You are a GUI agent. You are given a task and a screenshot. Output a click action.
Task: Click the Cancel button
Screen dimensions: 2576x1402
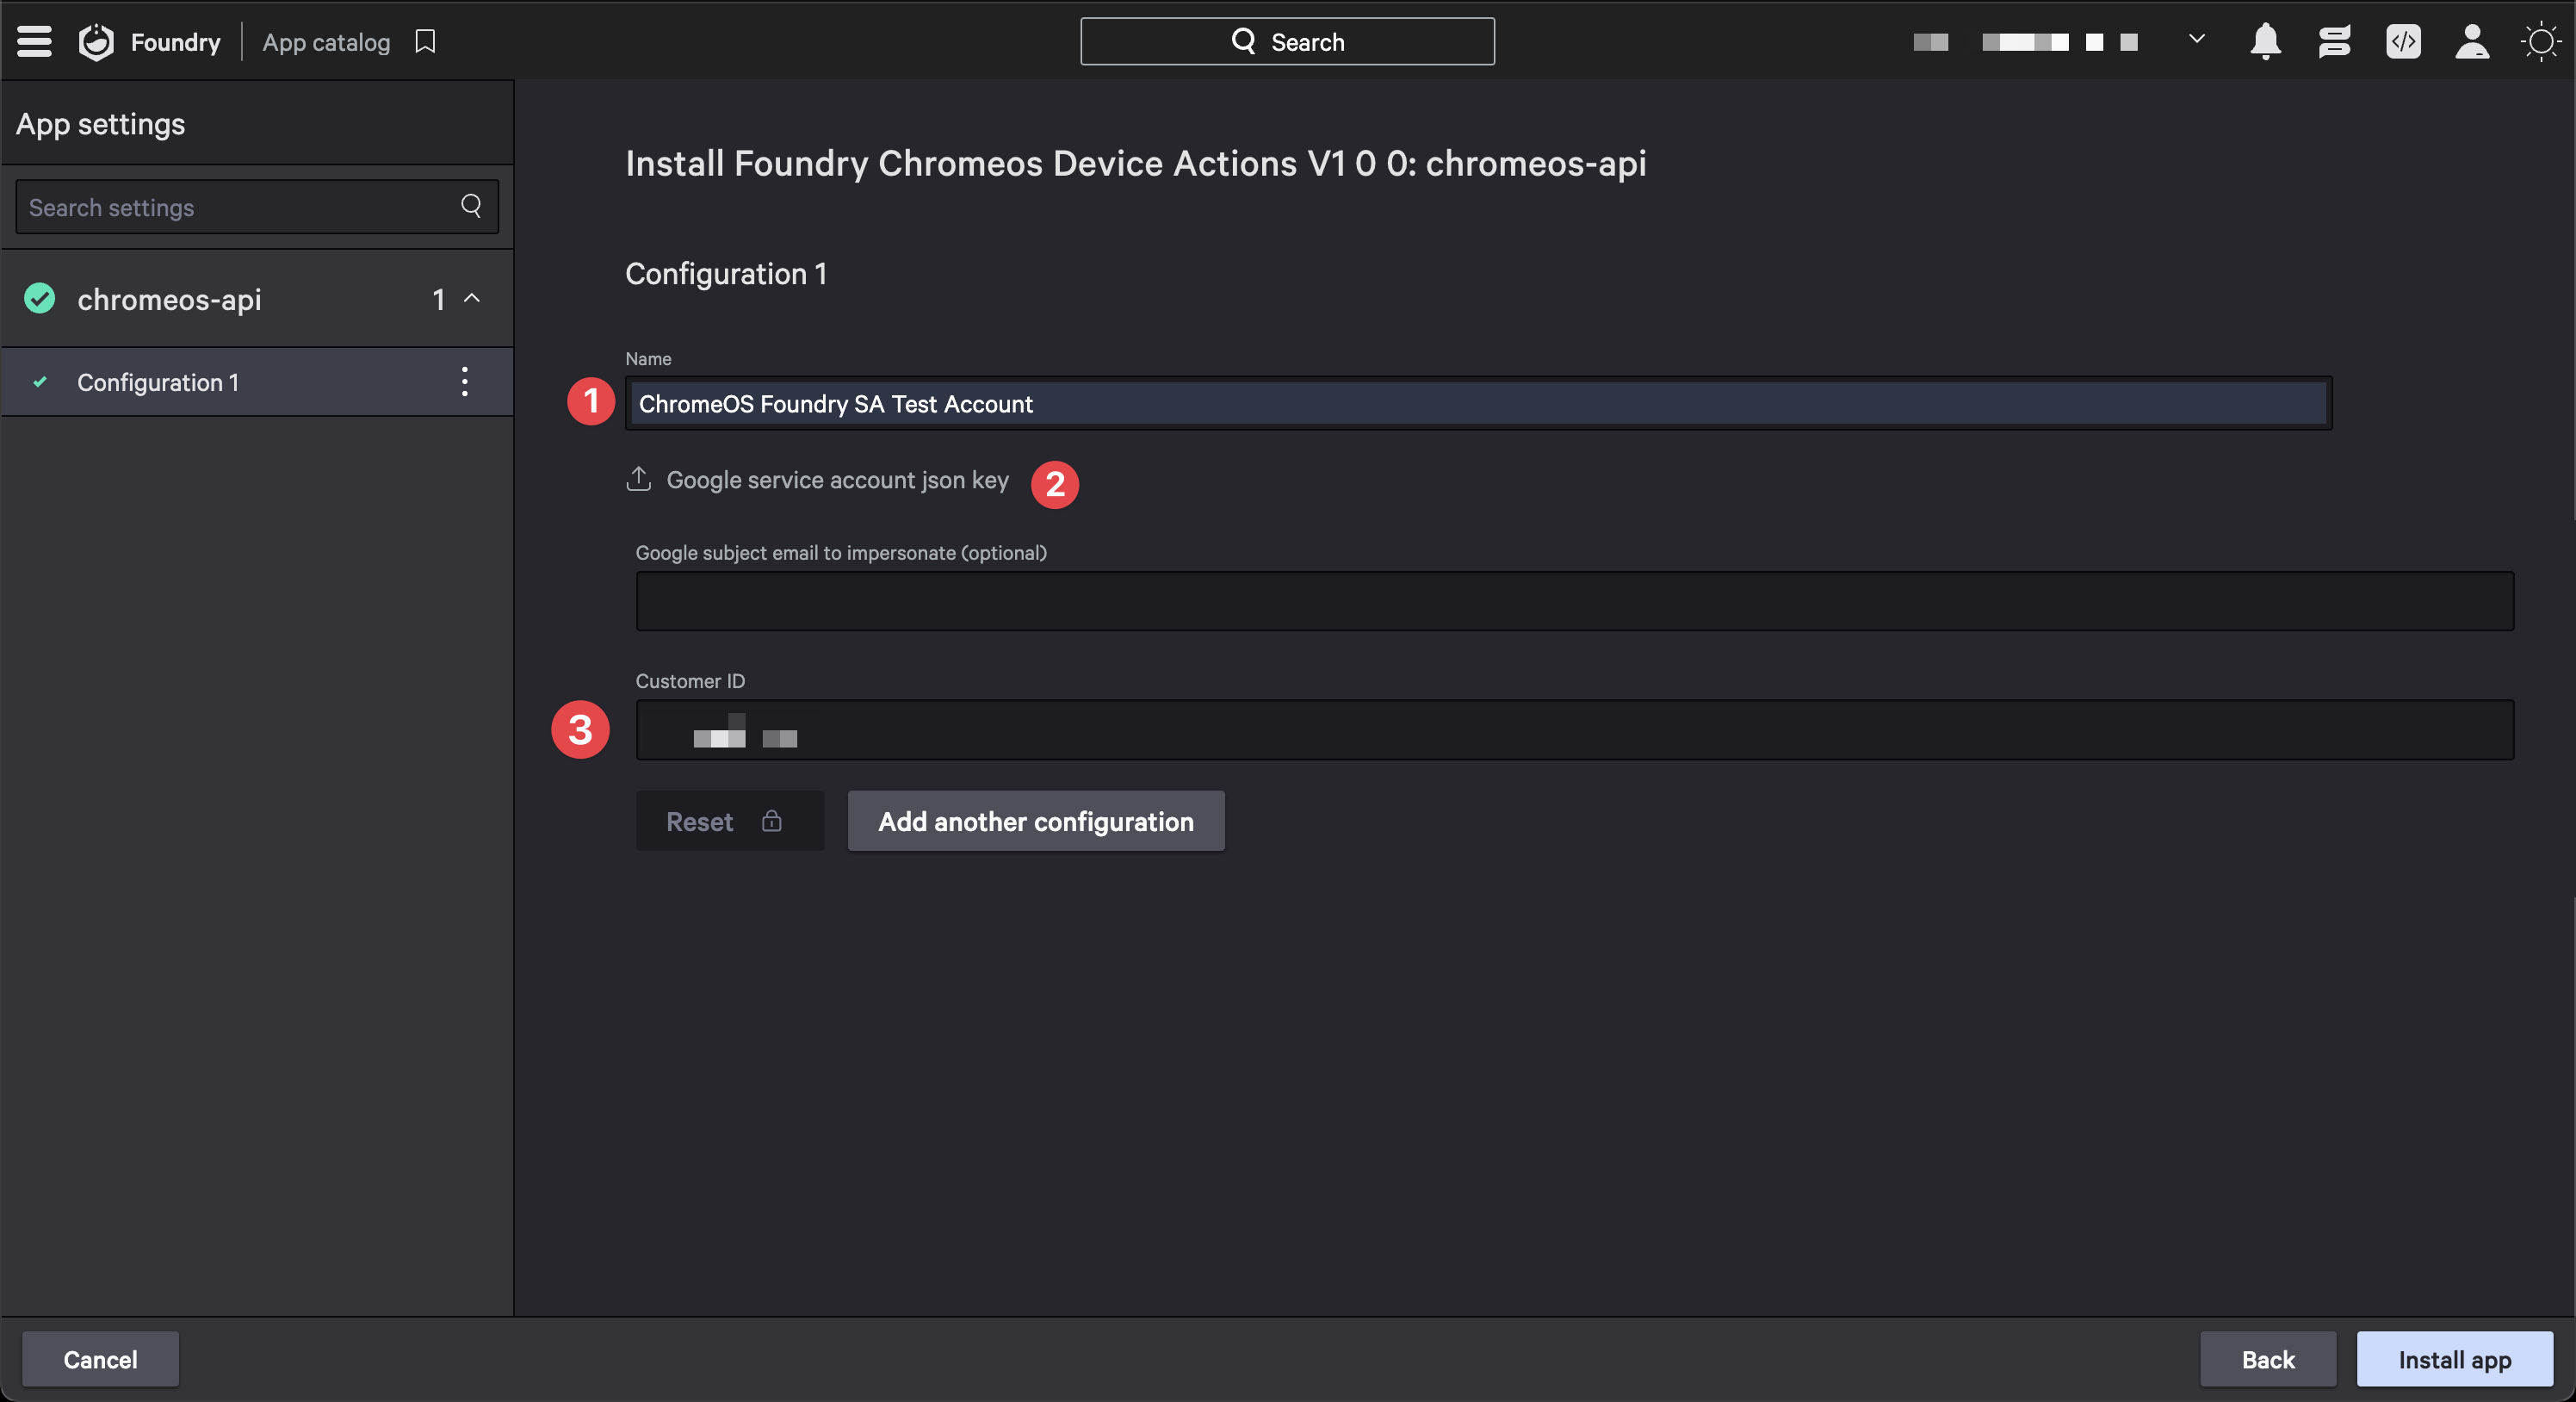(x=100, y=1359)
